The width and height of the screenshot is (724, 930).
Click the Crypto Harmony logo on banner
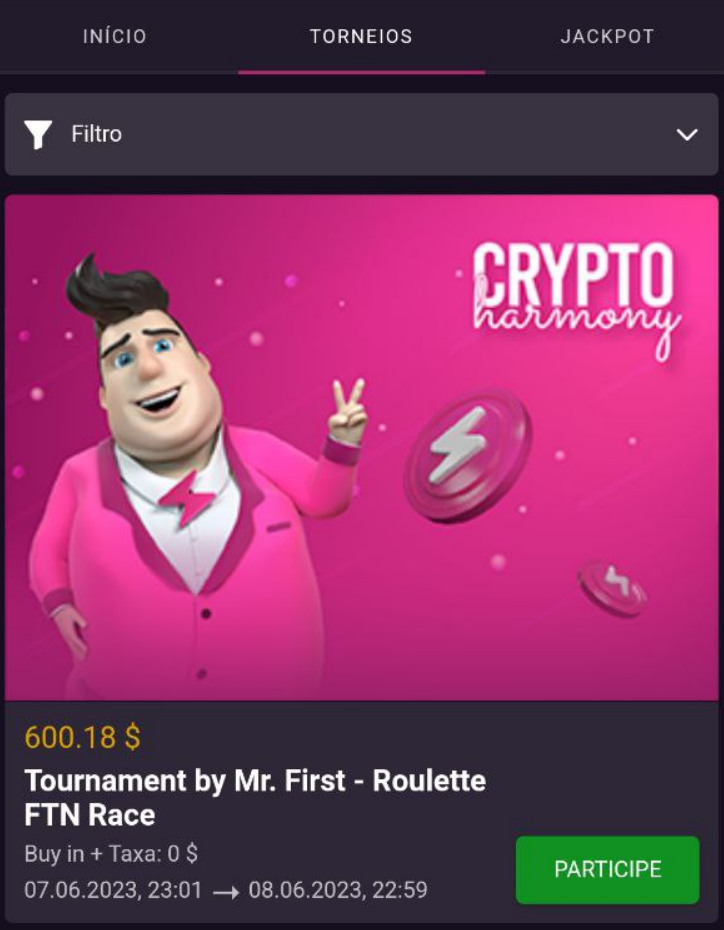click(576, 300)
